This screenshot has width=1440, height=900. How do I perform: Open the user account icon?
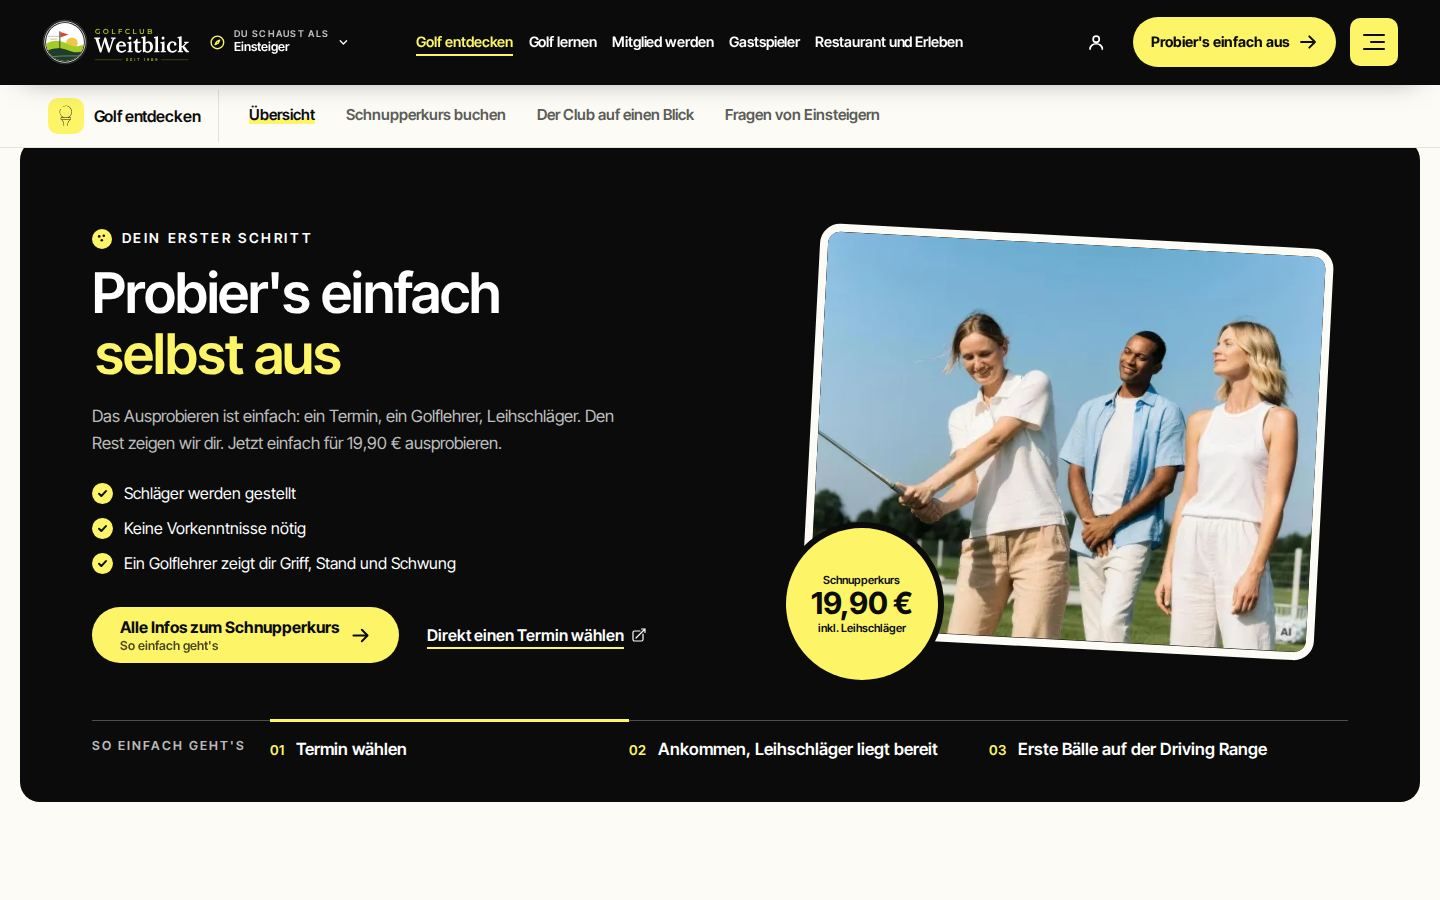1096,42
